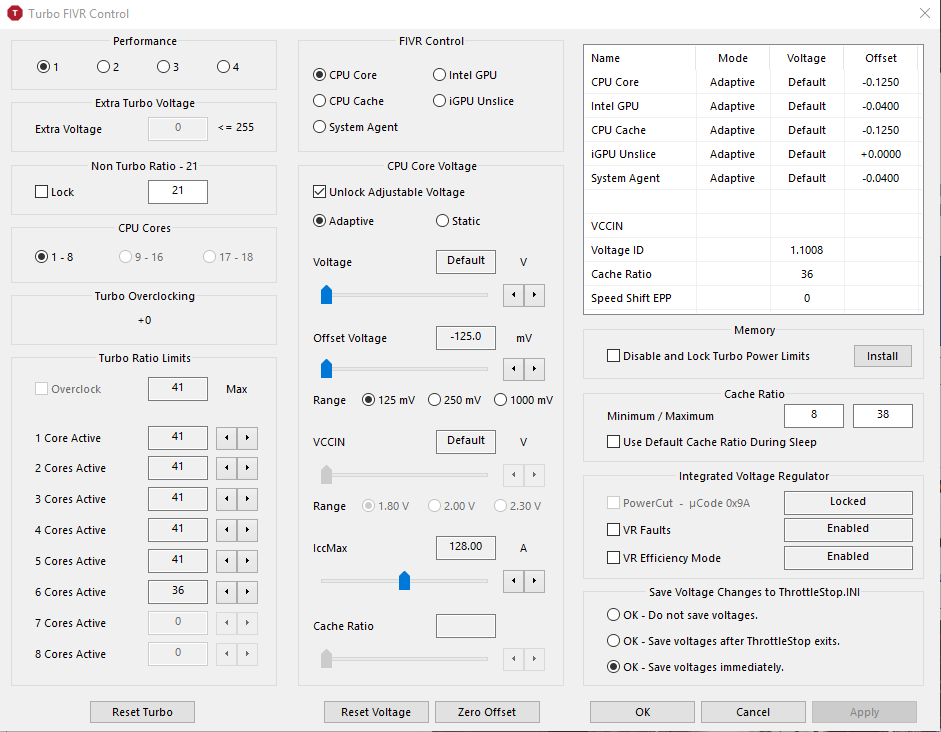Screen dimensions: 941x732
Task: Increase the 3 Cores Active ratio
Action: [247, 499]
